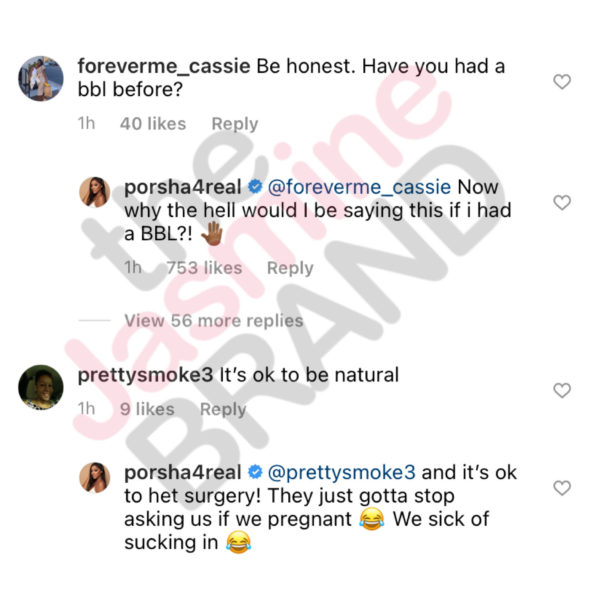Reply to foreverme_cassie's comment
Screen dimensions: 595x595
point(235,124)
